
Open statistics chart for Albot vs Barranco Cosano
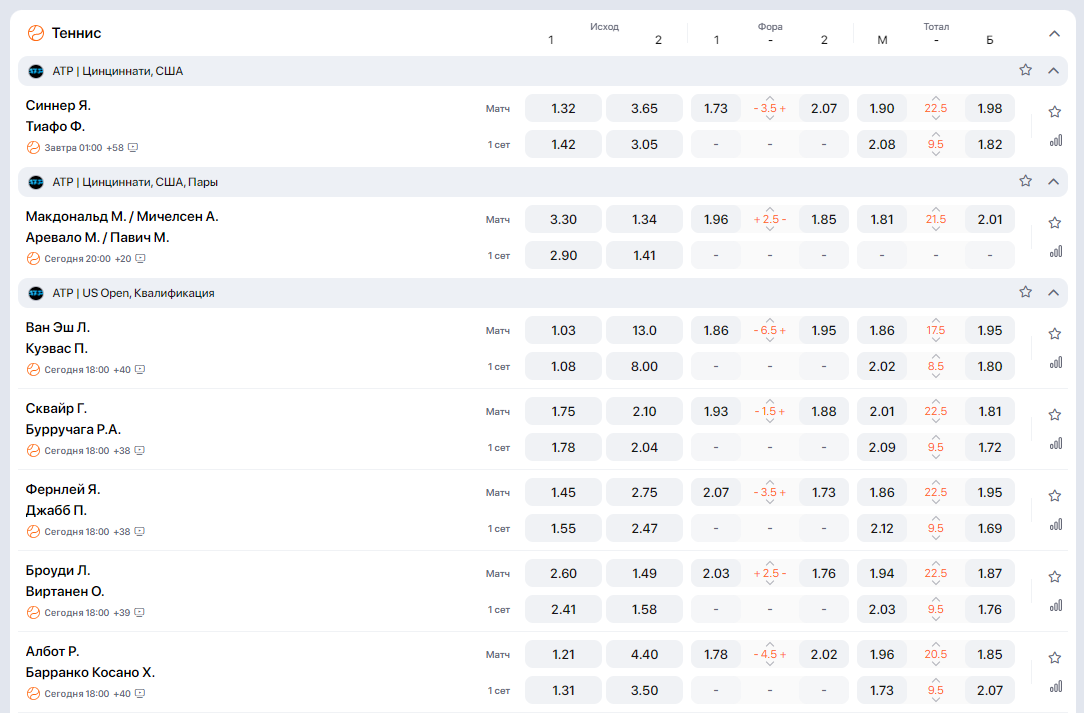1055,686
